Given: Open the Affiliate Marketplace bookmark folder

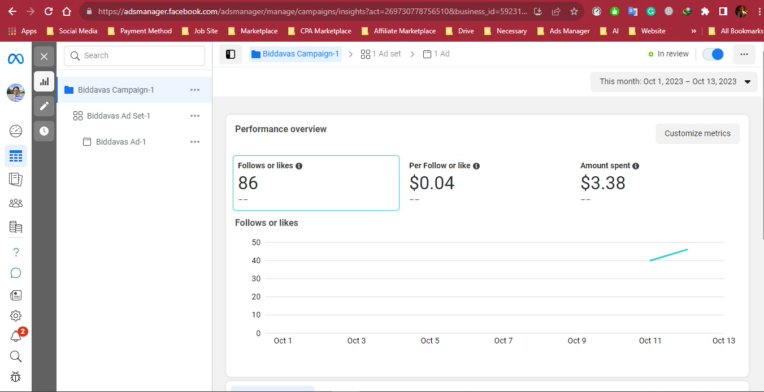Looking at the screenshot, I should click(x=399, y=31).
